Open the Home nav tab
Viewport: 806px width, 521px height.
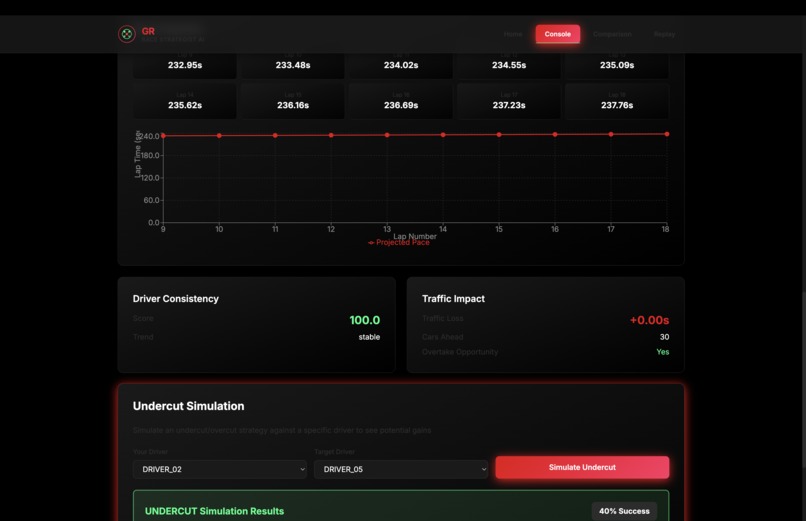pyautogui.click(x=512, y=34)
